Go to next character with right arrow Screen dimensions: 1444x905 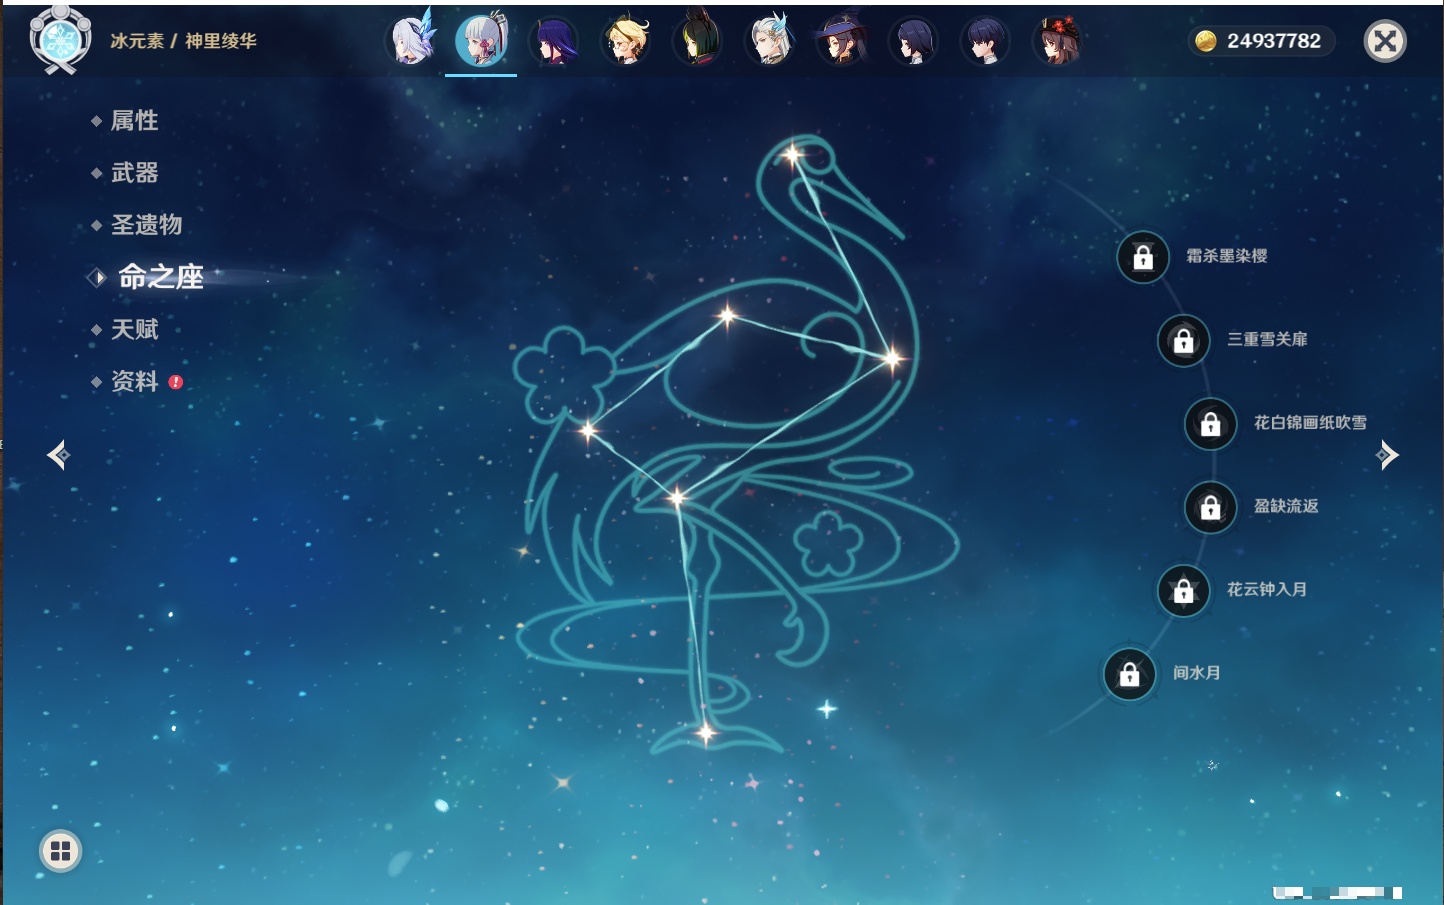[1387, 456]
